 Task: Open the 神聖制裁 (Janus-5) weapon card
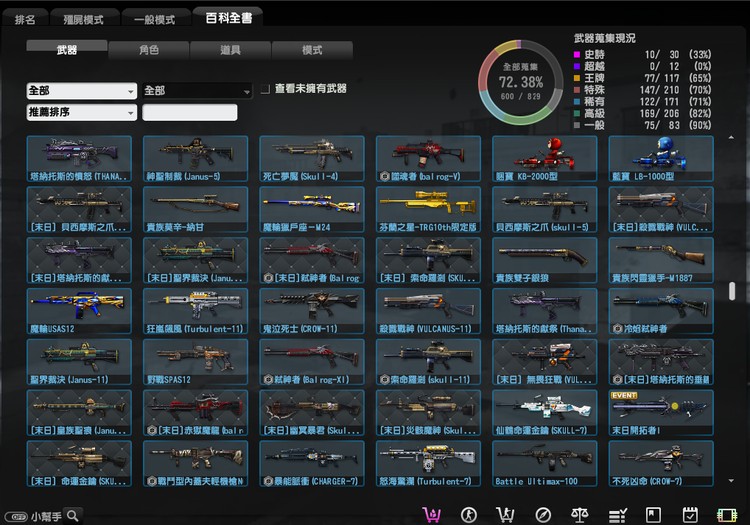click(x=196, y=158)
